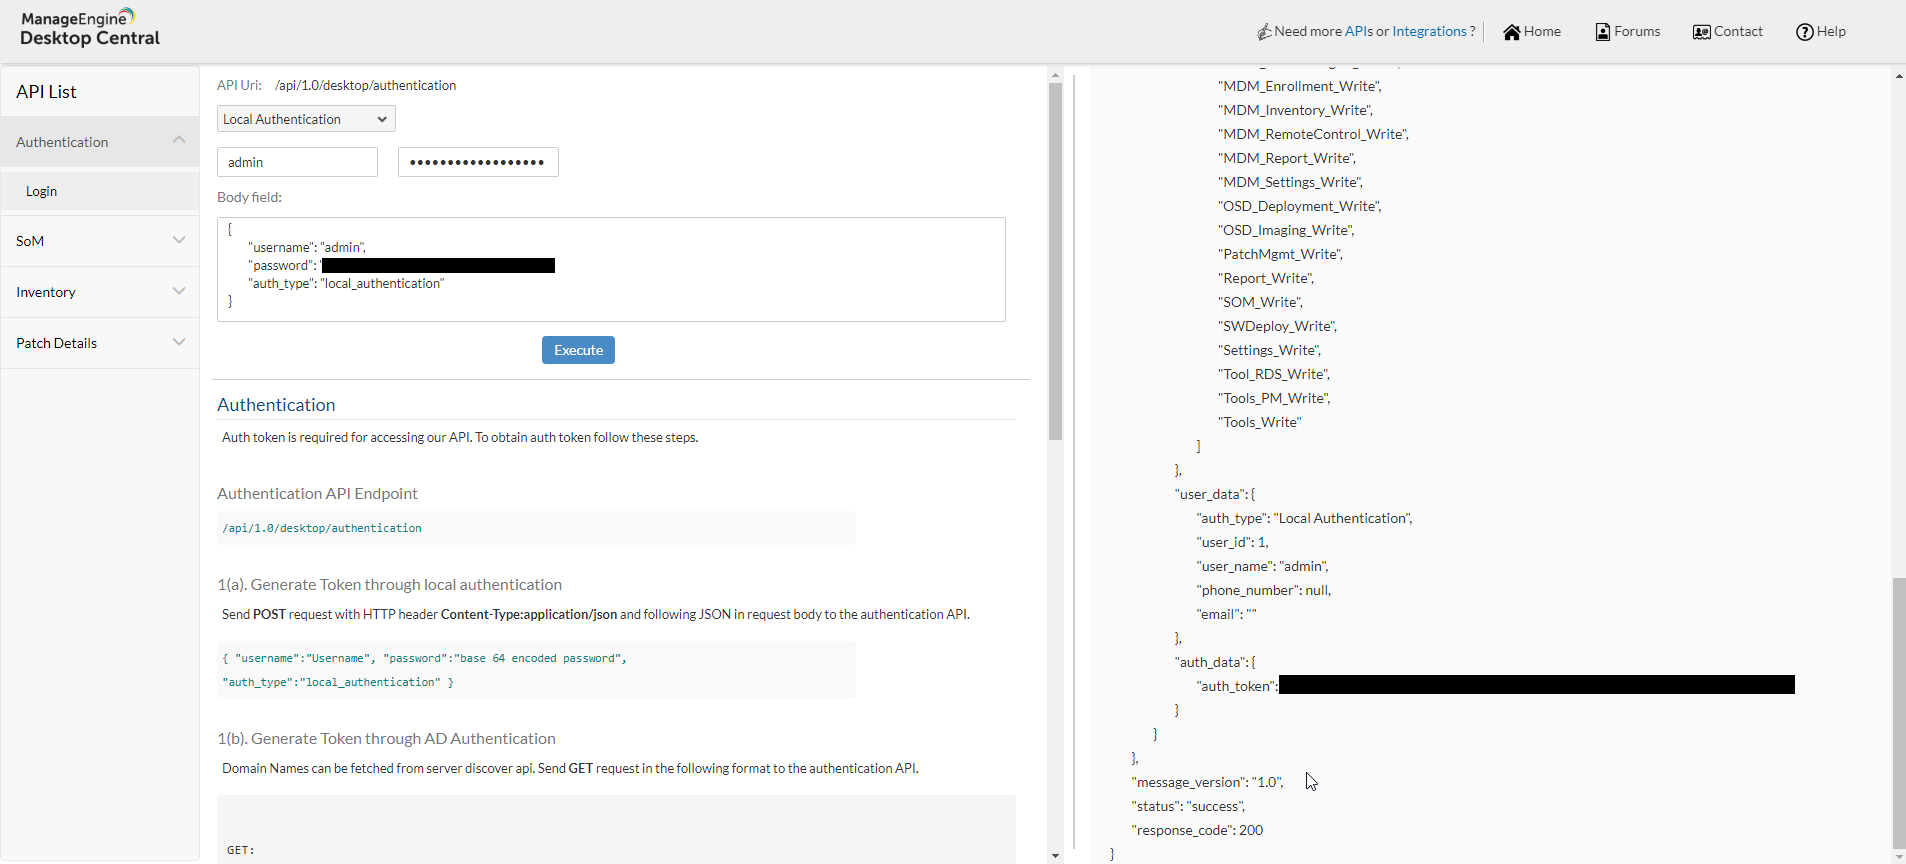Click "Tools_Write" in the response
The width and height of the screenshot is (1906, 864).
click(1260, 422)
